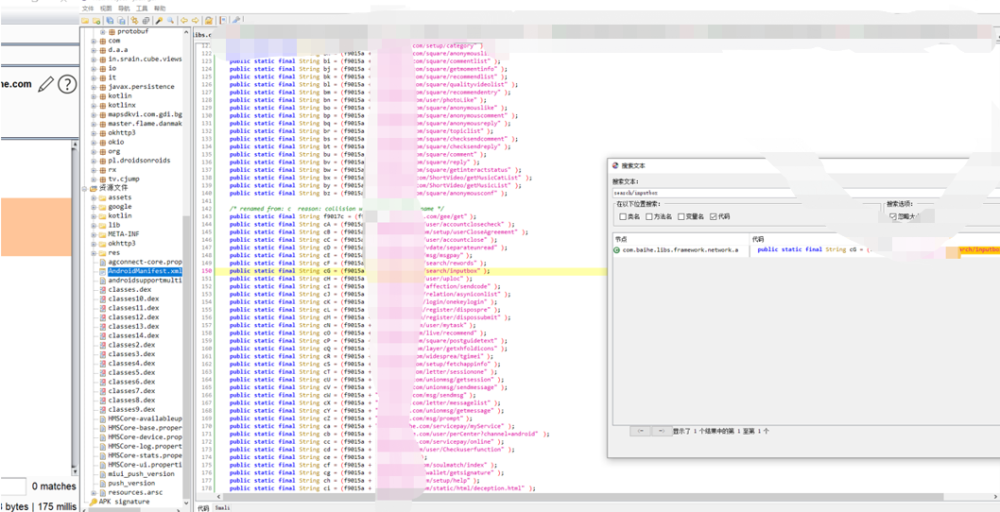Toggle the 方法名 method name checkbox
Image resolution: width=1000 pixels, height=512 pixels.
click(x=650, y=216)
